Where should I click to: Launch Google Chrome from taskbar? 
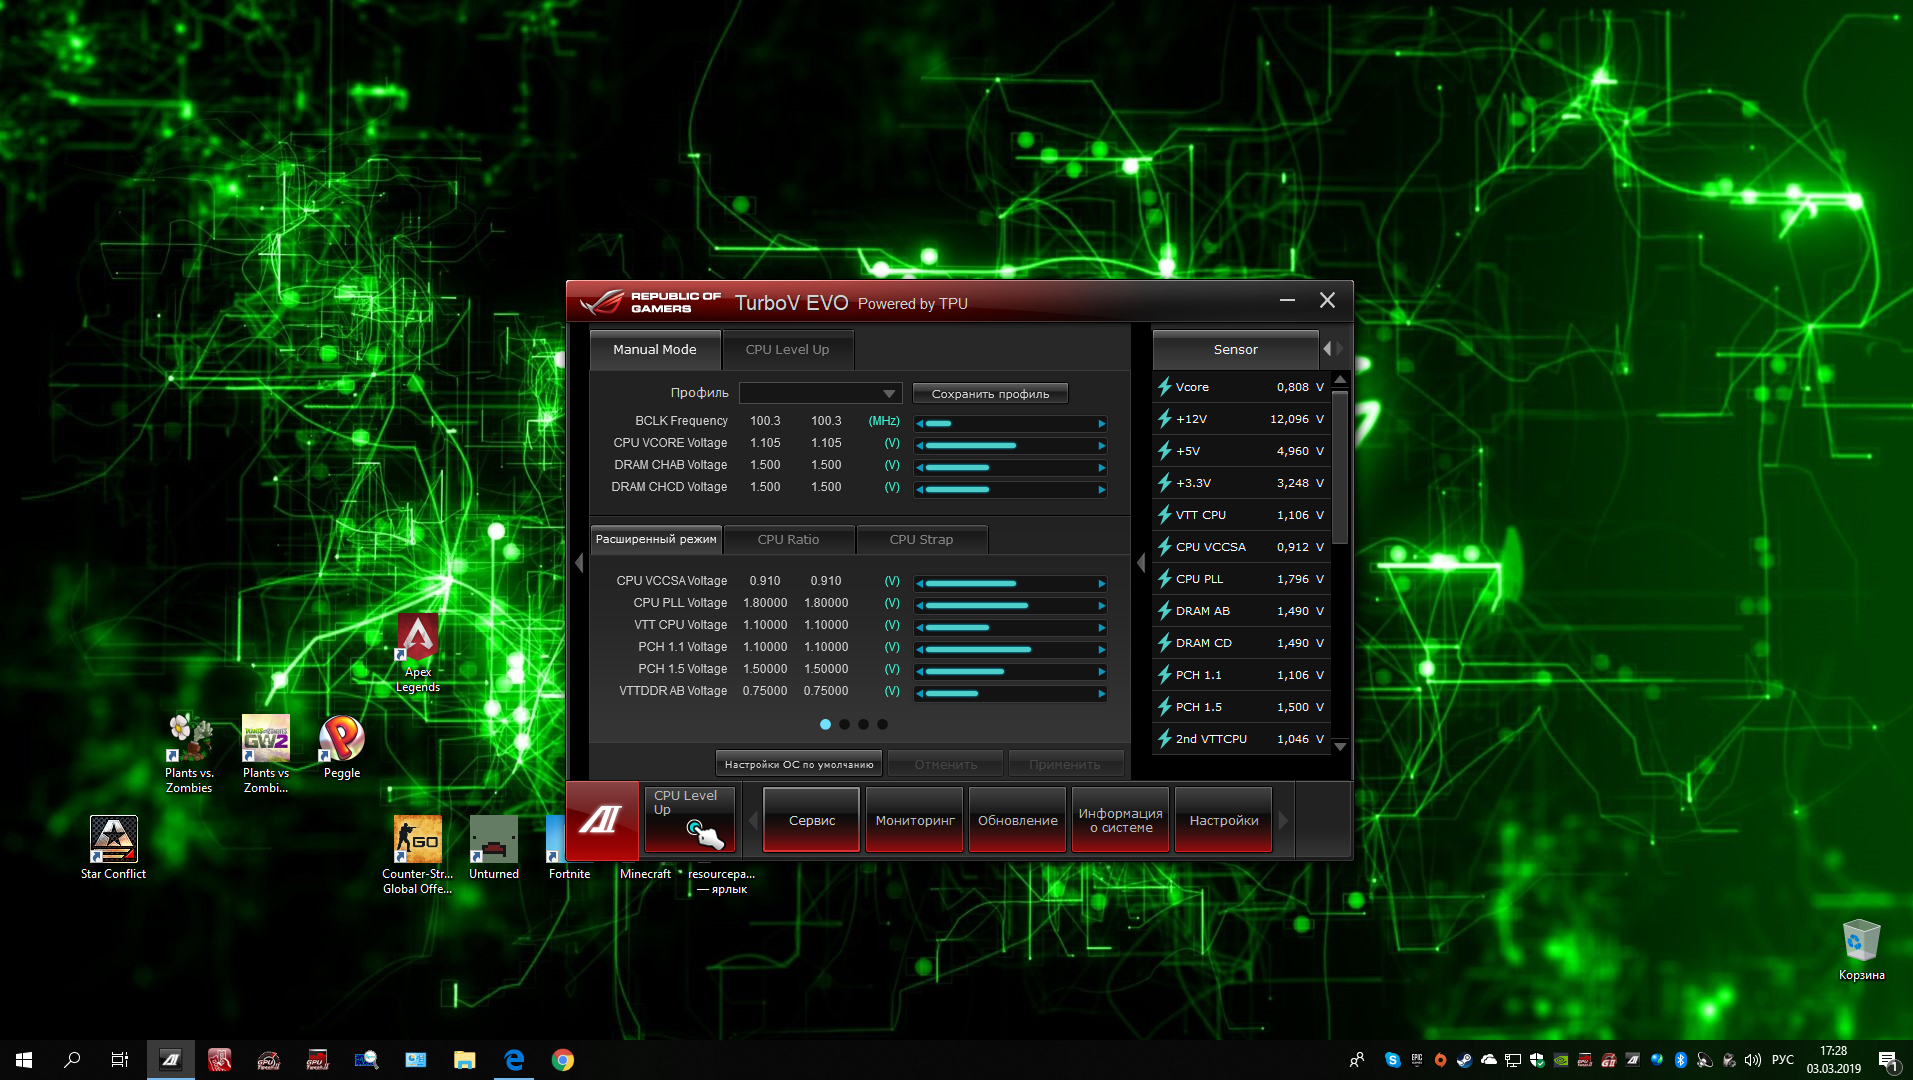point(563,1060)
